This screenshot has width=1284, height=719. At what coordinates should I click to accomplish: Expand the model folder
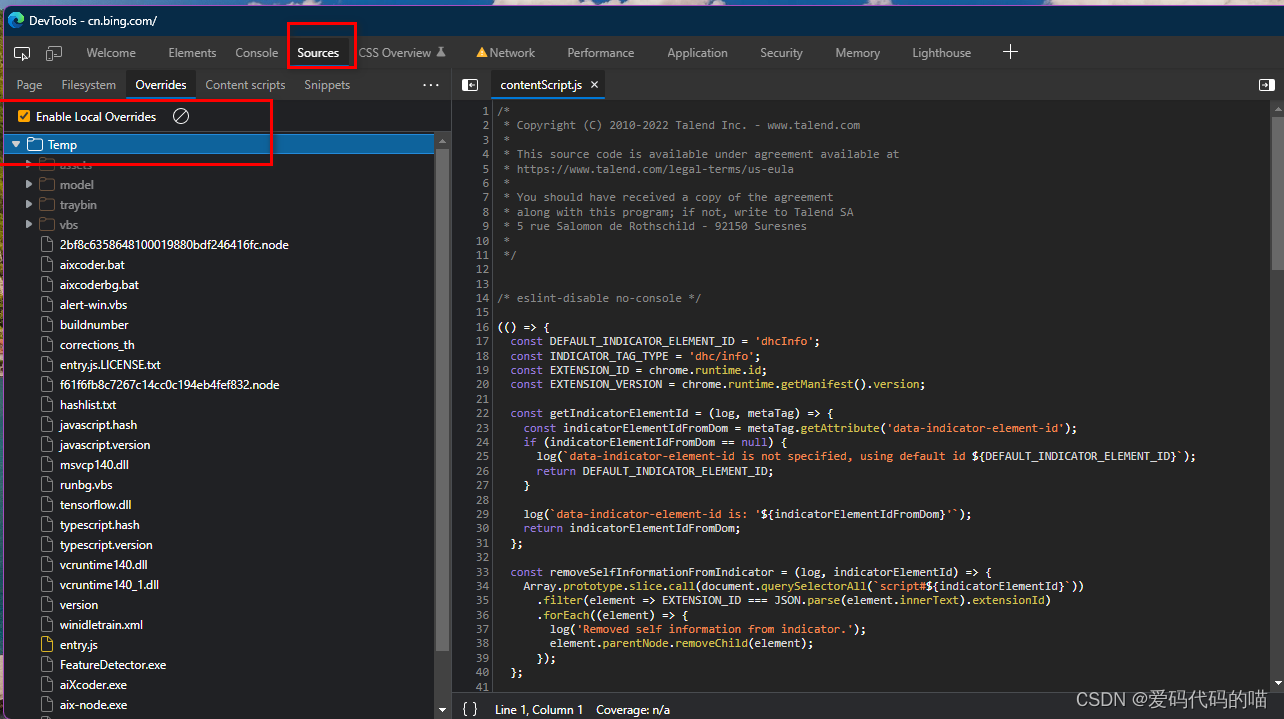pyautogui.click(x=29, y=185)
